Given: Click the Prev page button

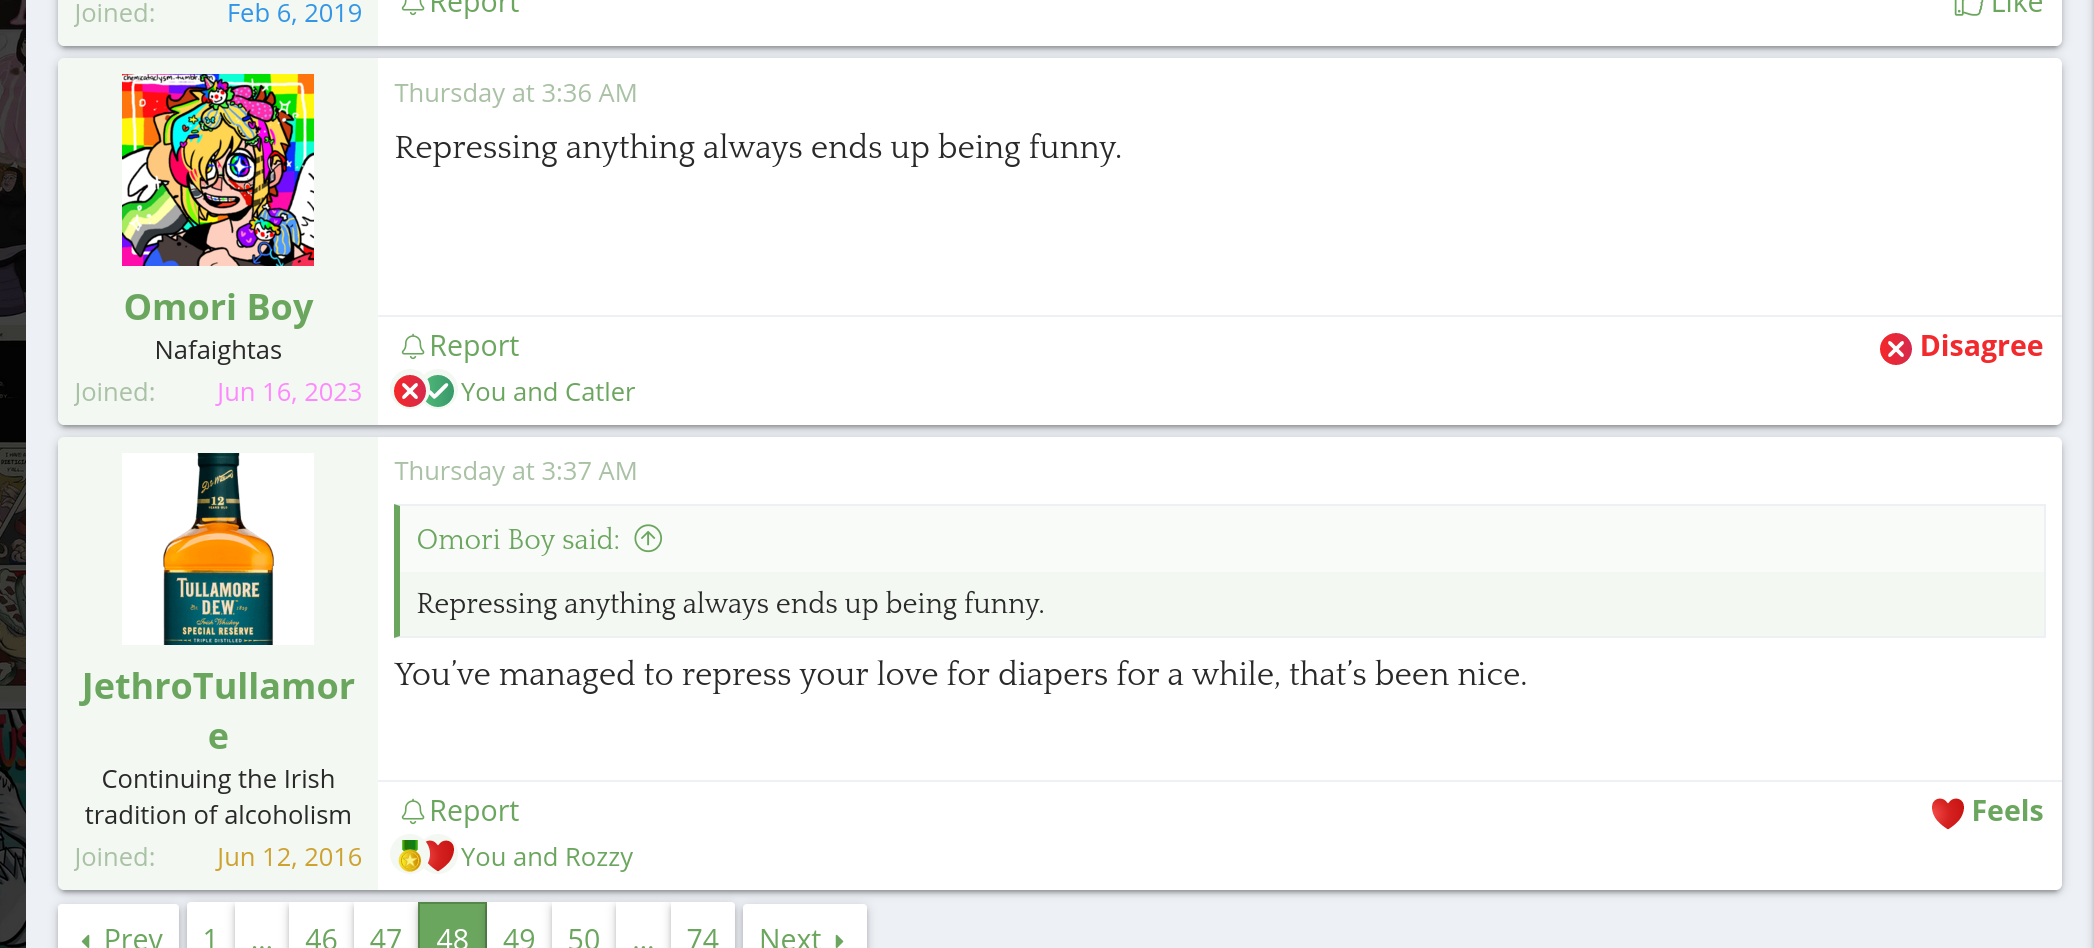Looking at the screenshot, I should 120,936.
